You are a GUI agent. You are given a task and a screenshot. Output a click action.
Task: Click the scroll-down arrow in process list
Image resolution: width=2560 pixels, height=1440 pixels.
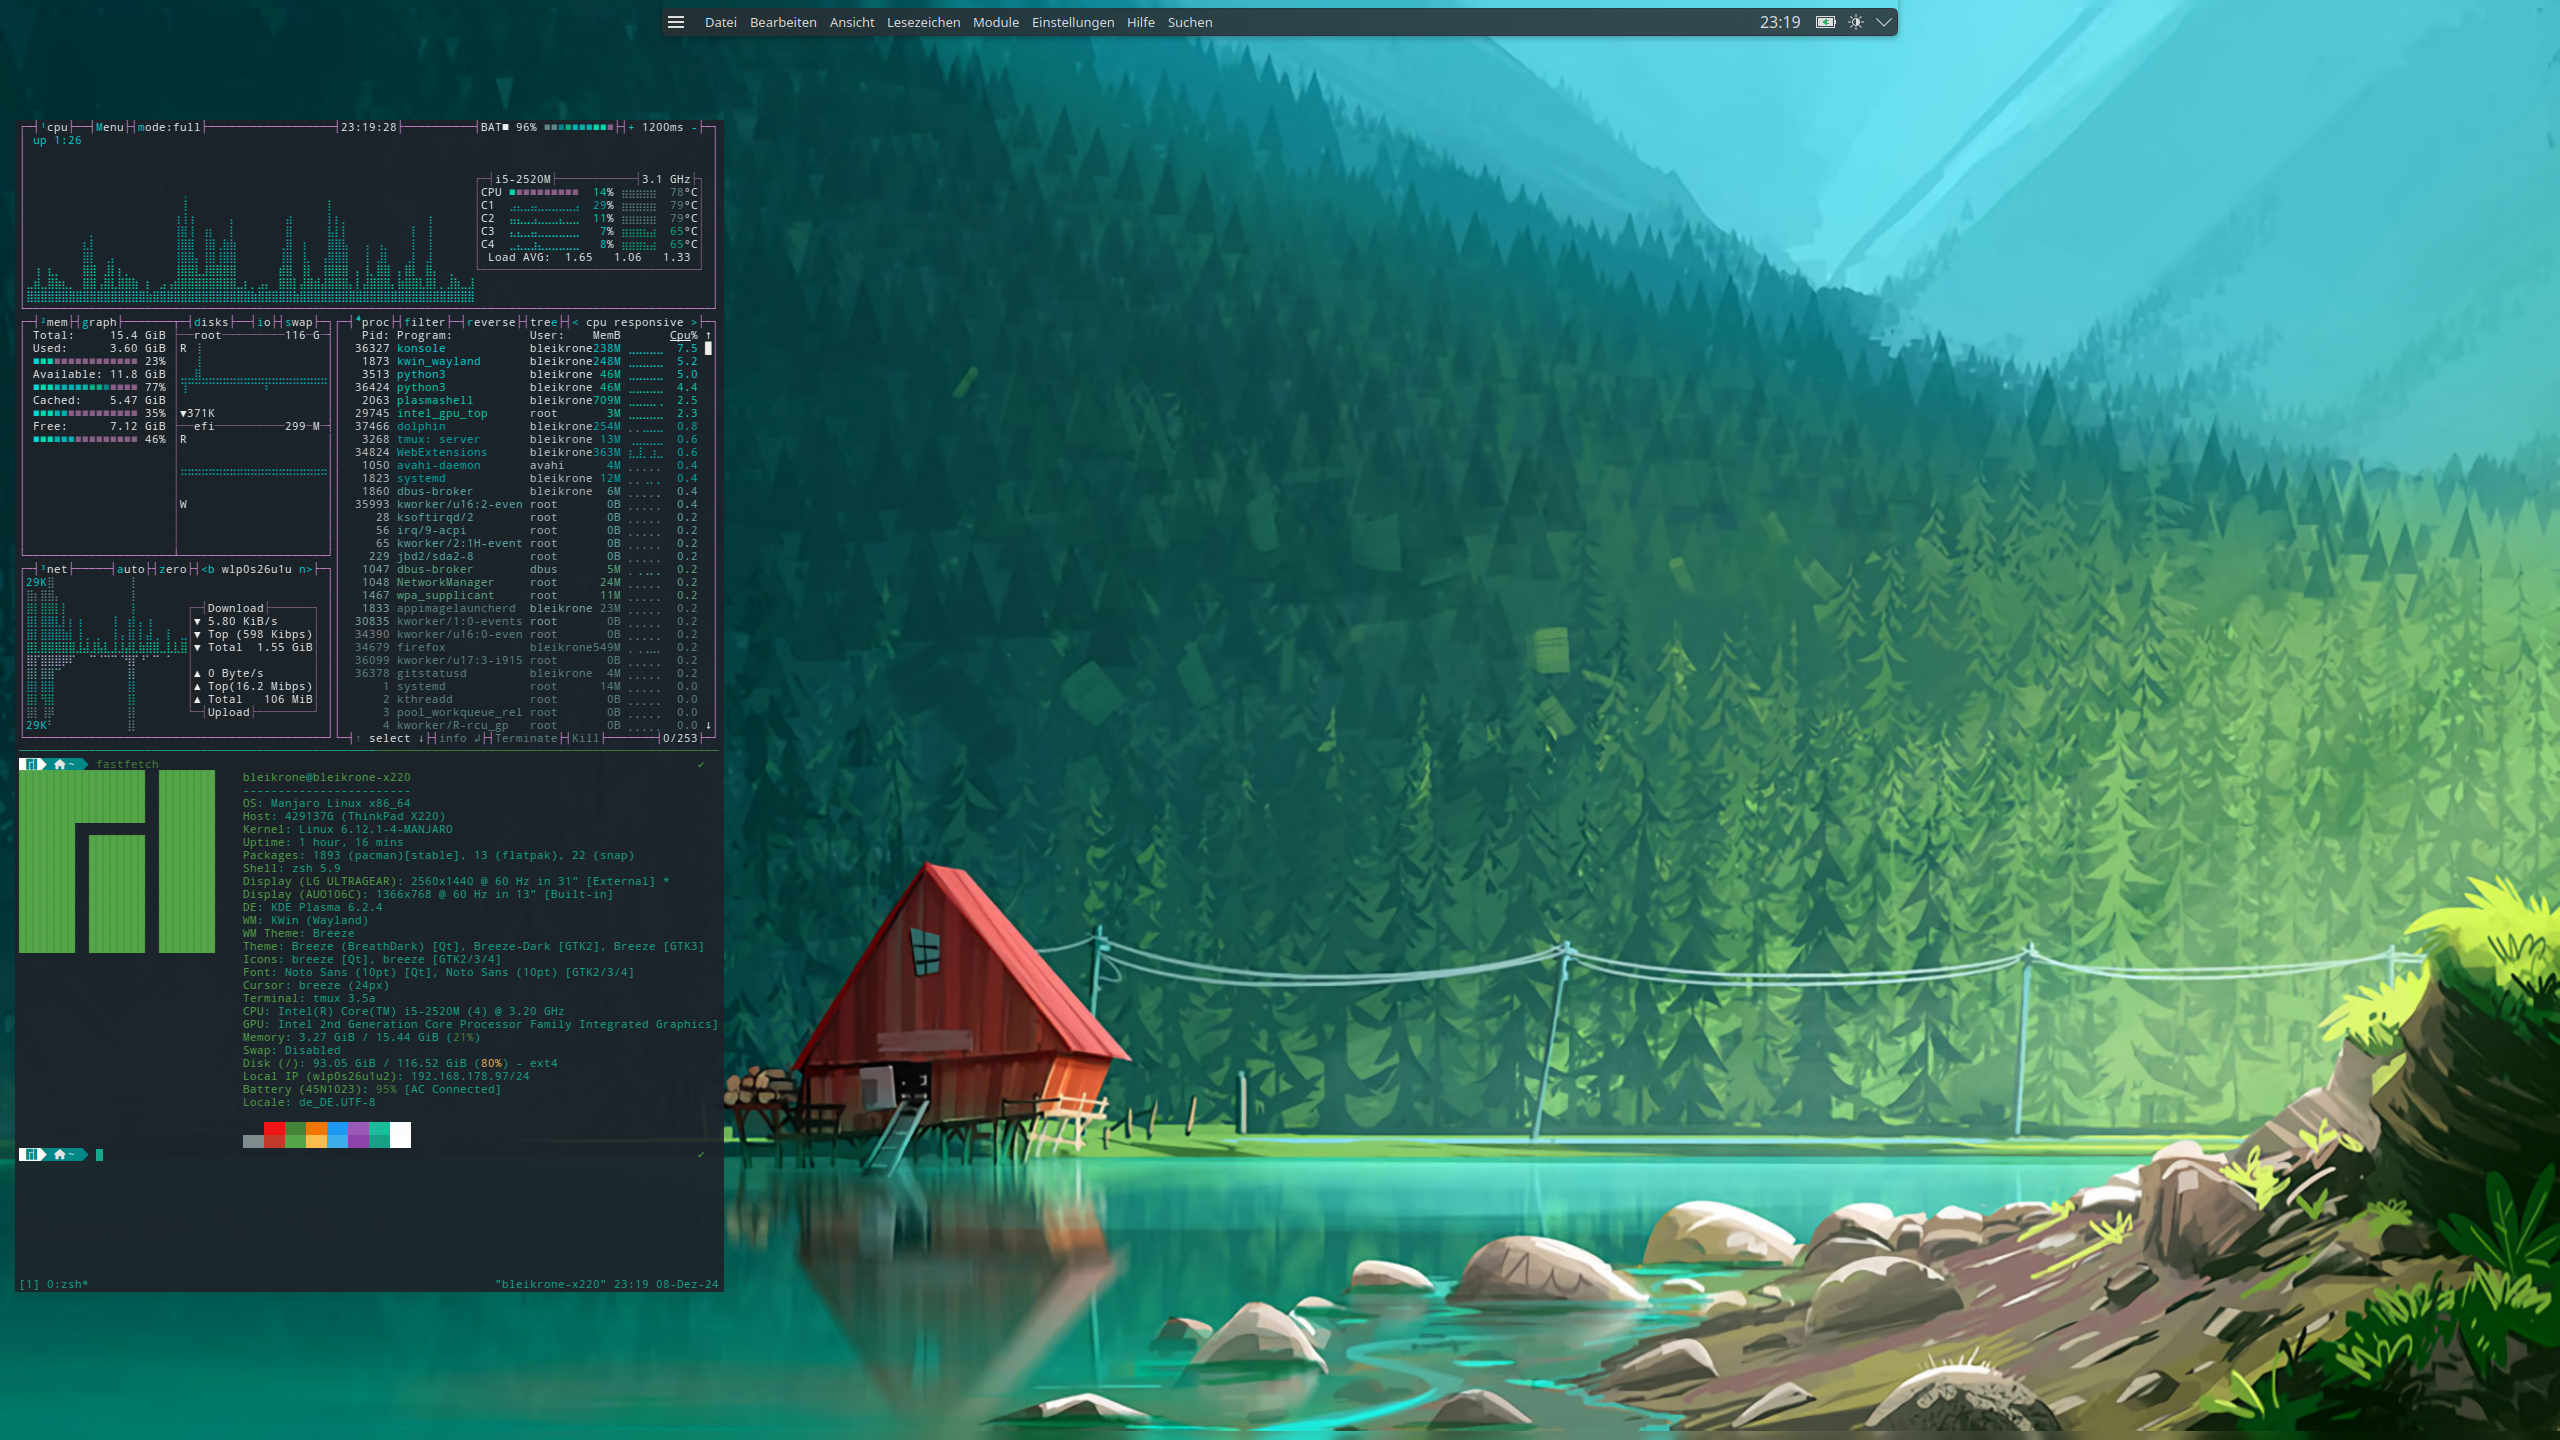(708, 725)
